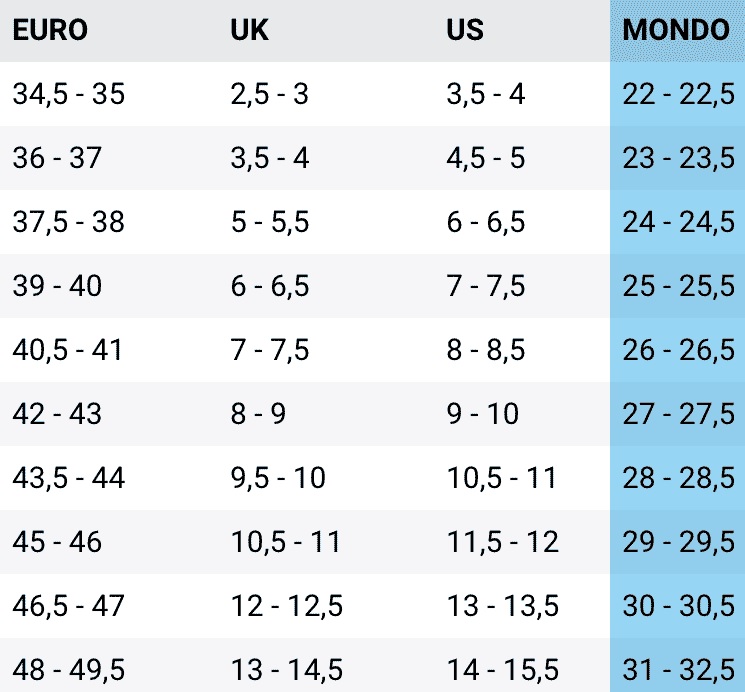Click MONDO size 22 - 22,5
Viewport: 745px width, 692px height.
pos(678,94)
